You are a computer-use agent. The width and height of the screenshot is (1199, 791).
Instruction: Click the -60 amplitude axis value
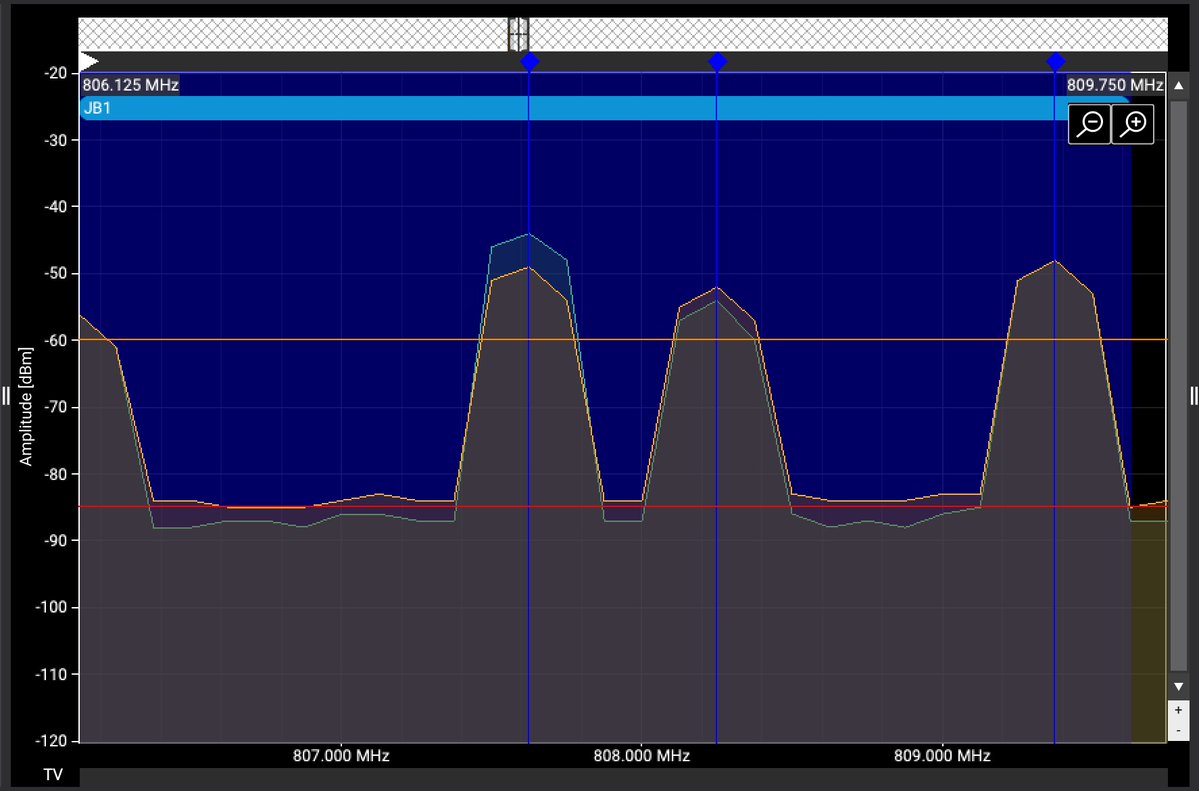(x=56, y=340)
